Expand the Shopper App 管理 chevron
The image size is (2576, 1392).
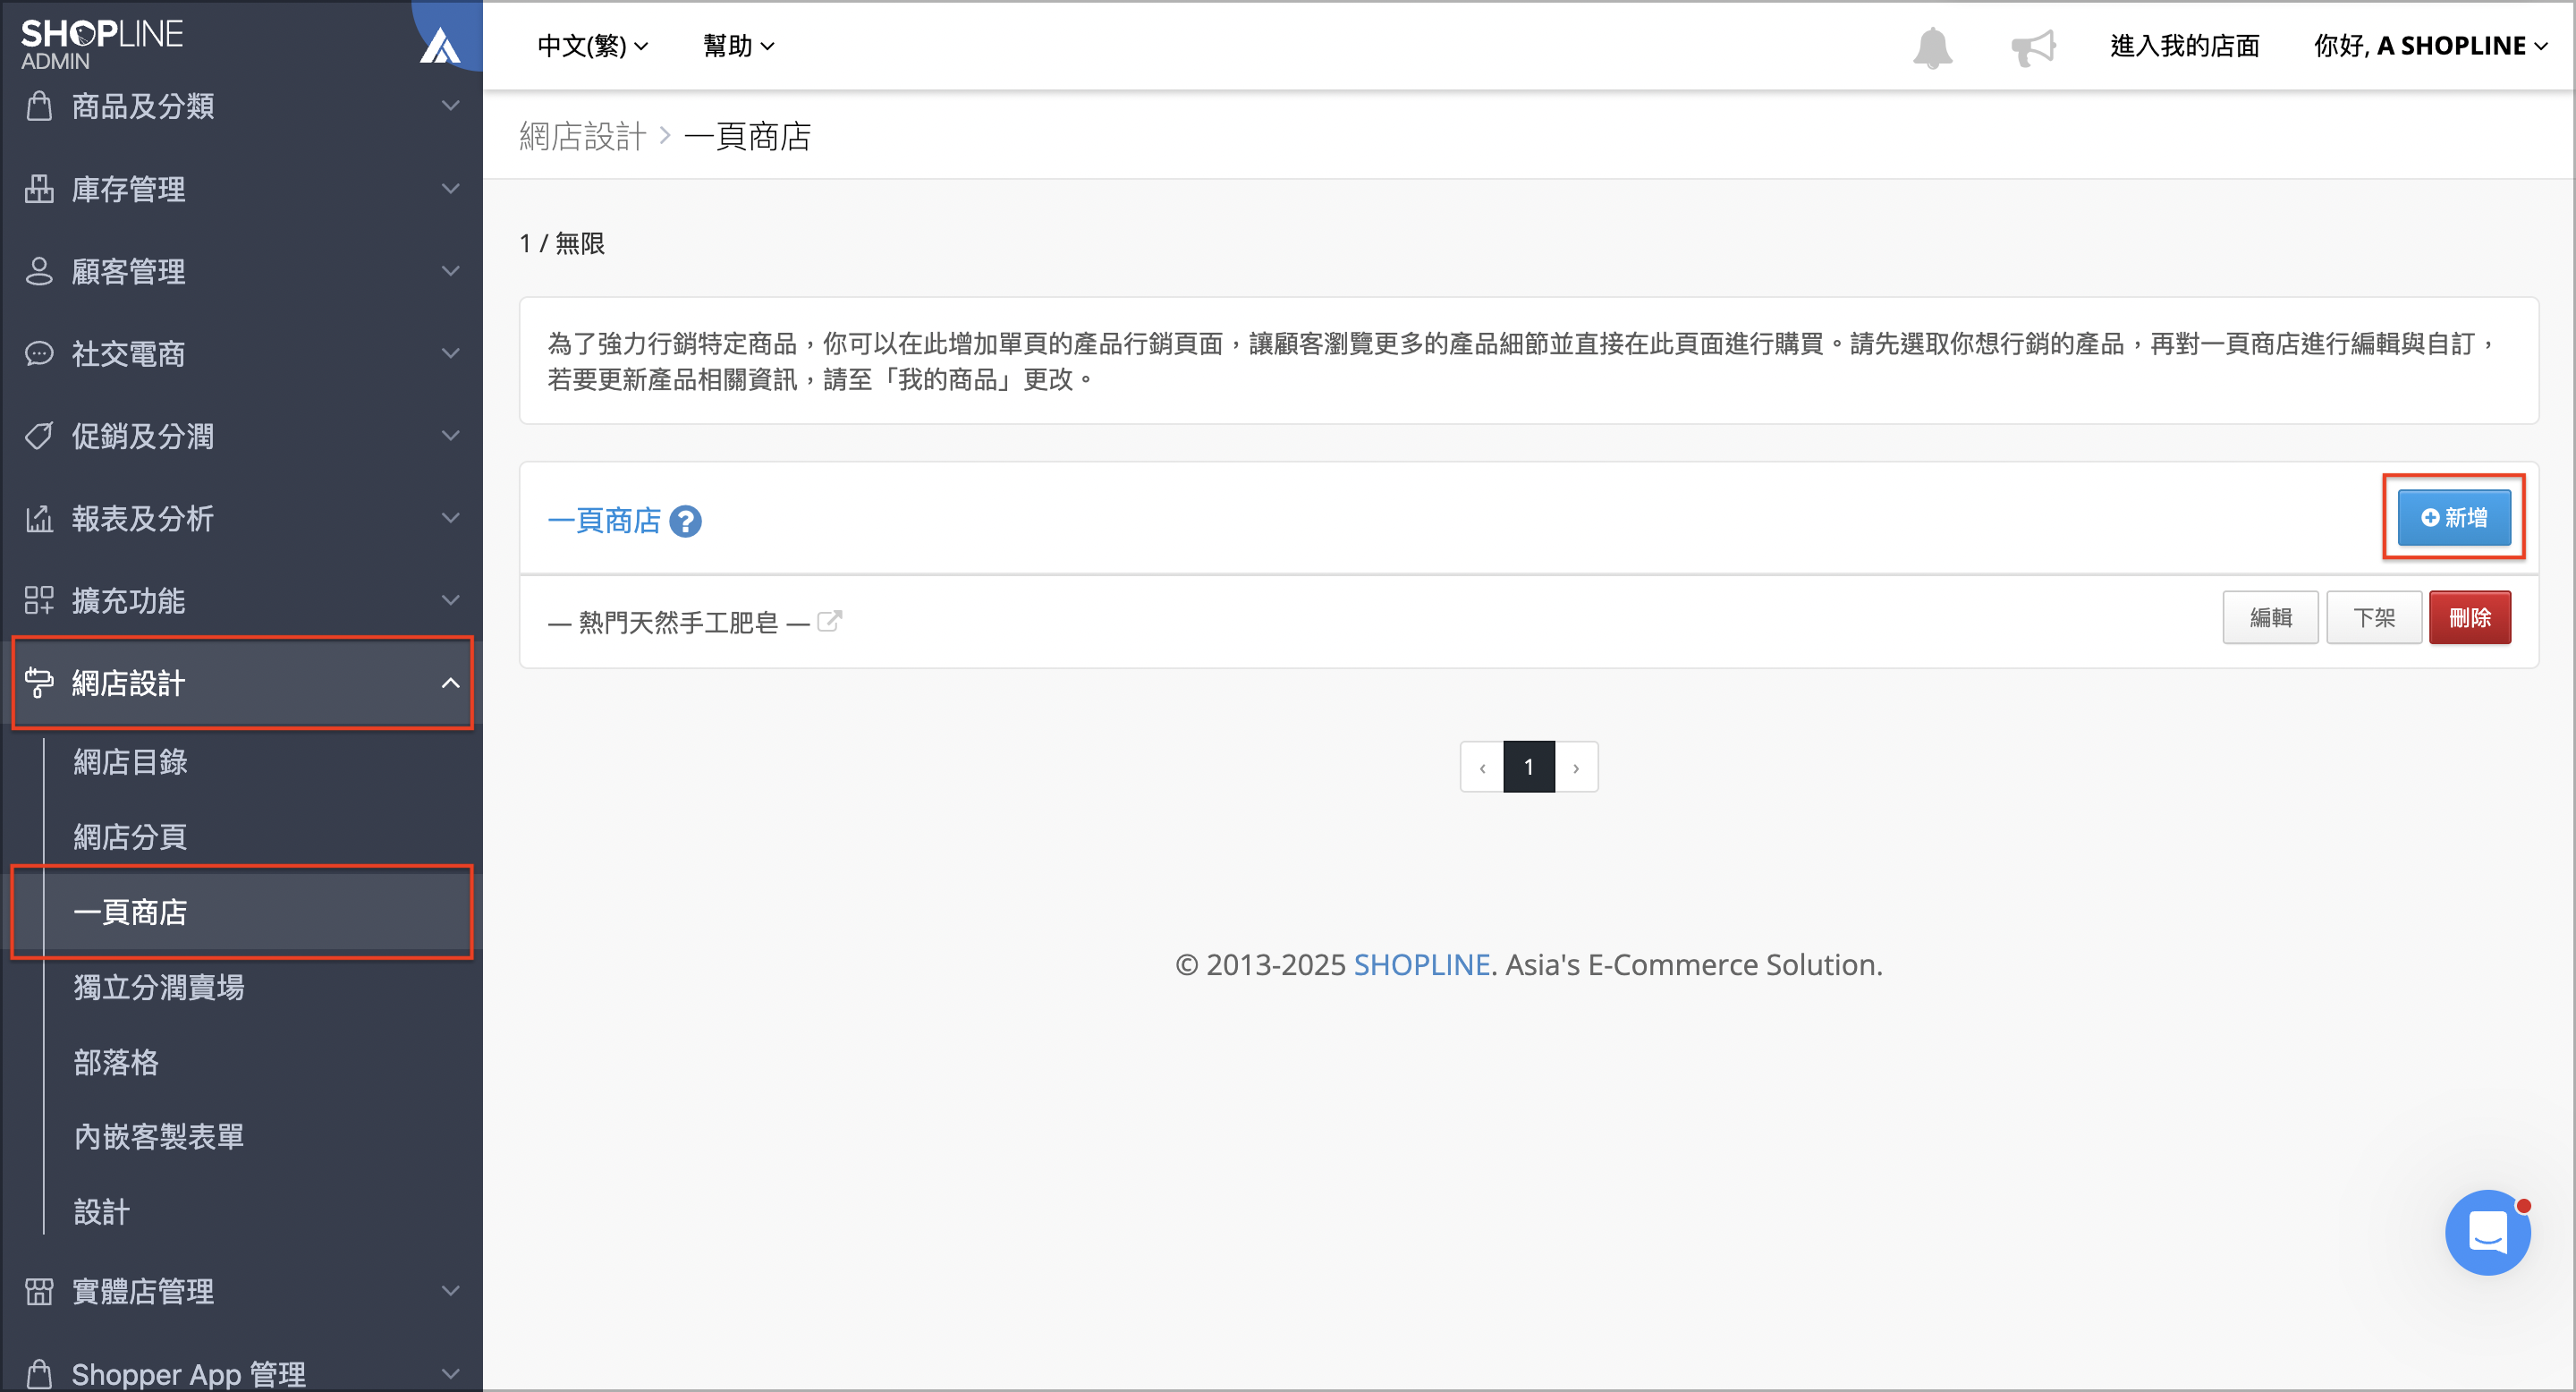451,1373
